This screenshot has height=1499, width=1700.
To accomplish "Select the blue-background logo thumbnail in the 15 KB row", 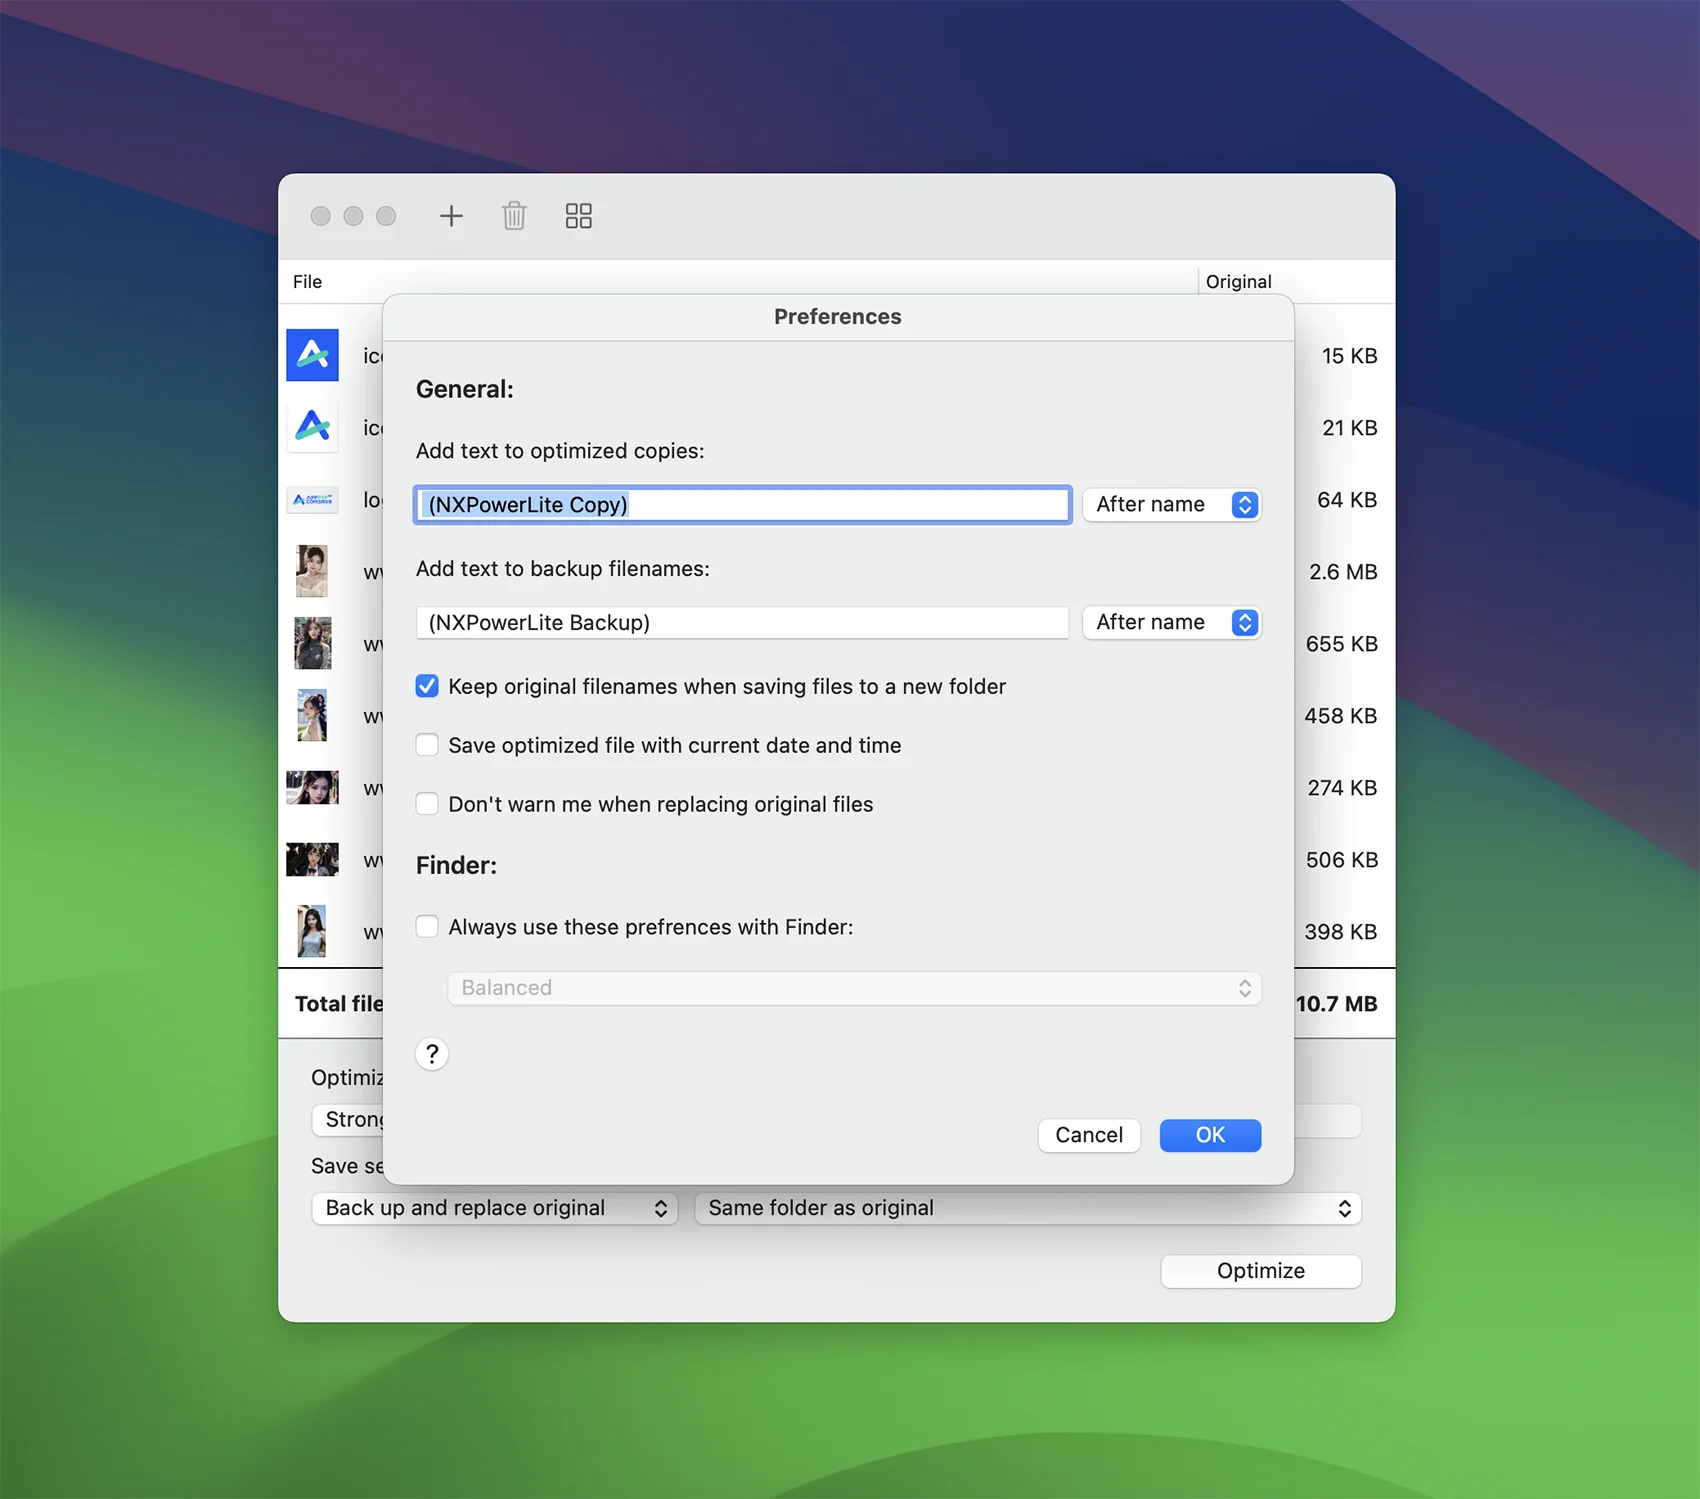I will click(312, 355).
